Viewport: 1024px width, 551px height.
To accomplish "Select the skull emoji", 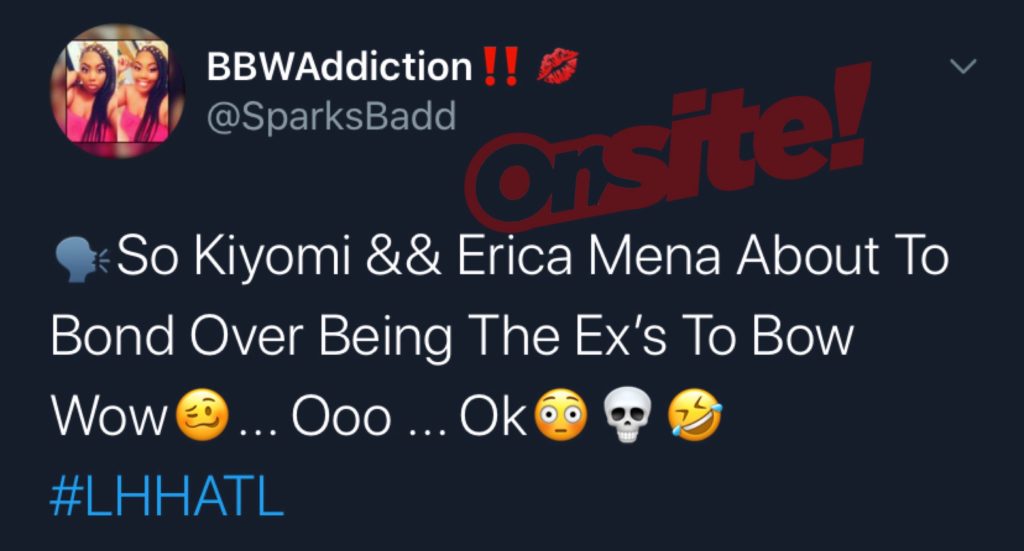I will click(x=628, y=416).
